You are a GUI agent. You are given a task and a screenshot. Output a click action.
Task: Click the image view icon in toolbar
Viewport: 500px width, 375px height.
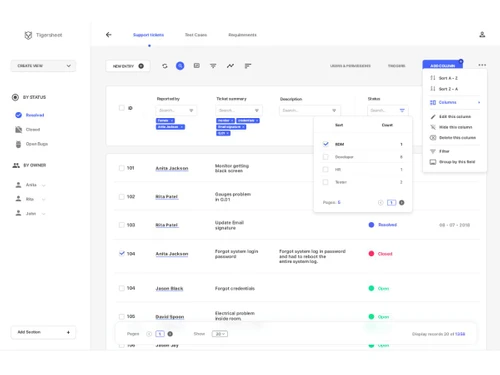click(x=197, y=66)
